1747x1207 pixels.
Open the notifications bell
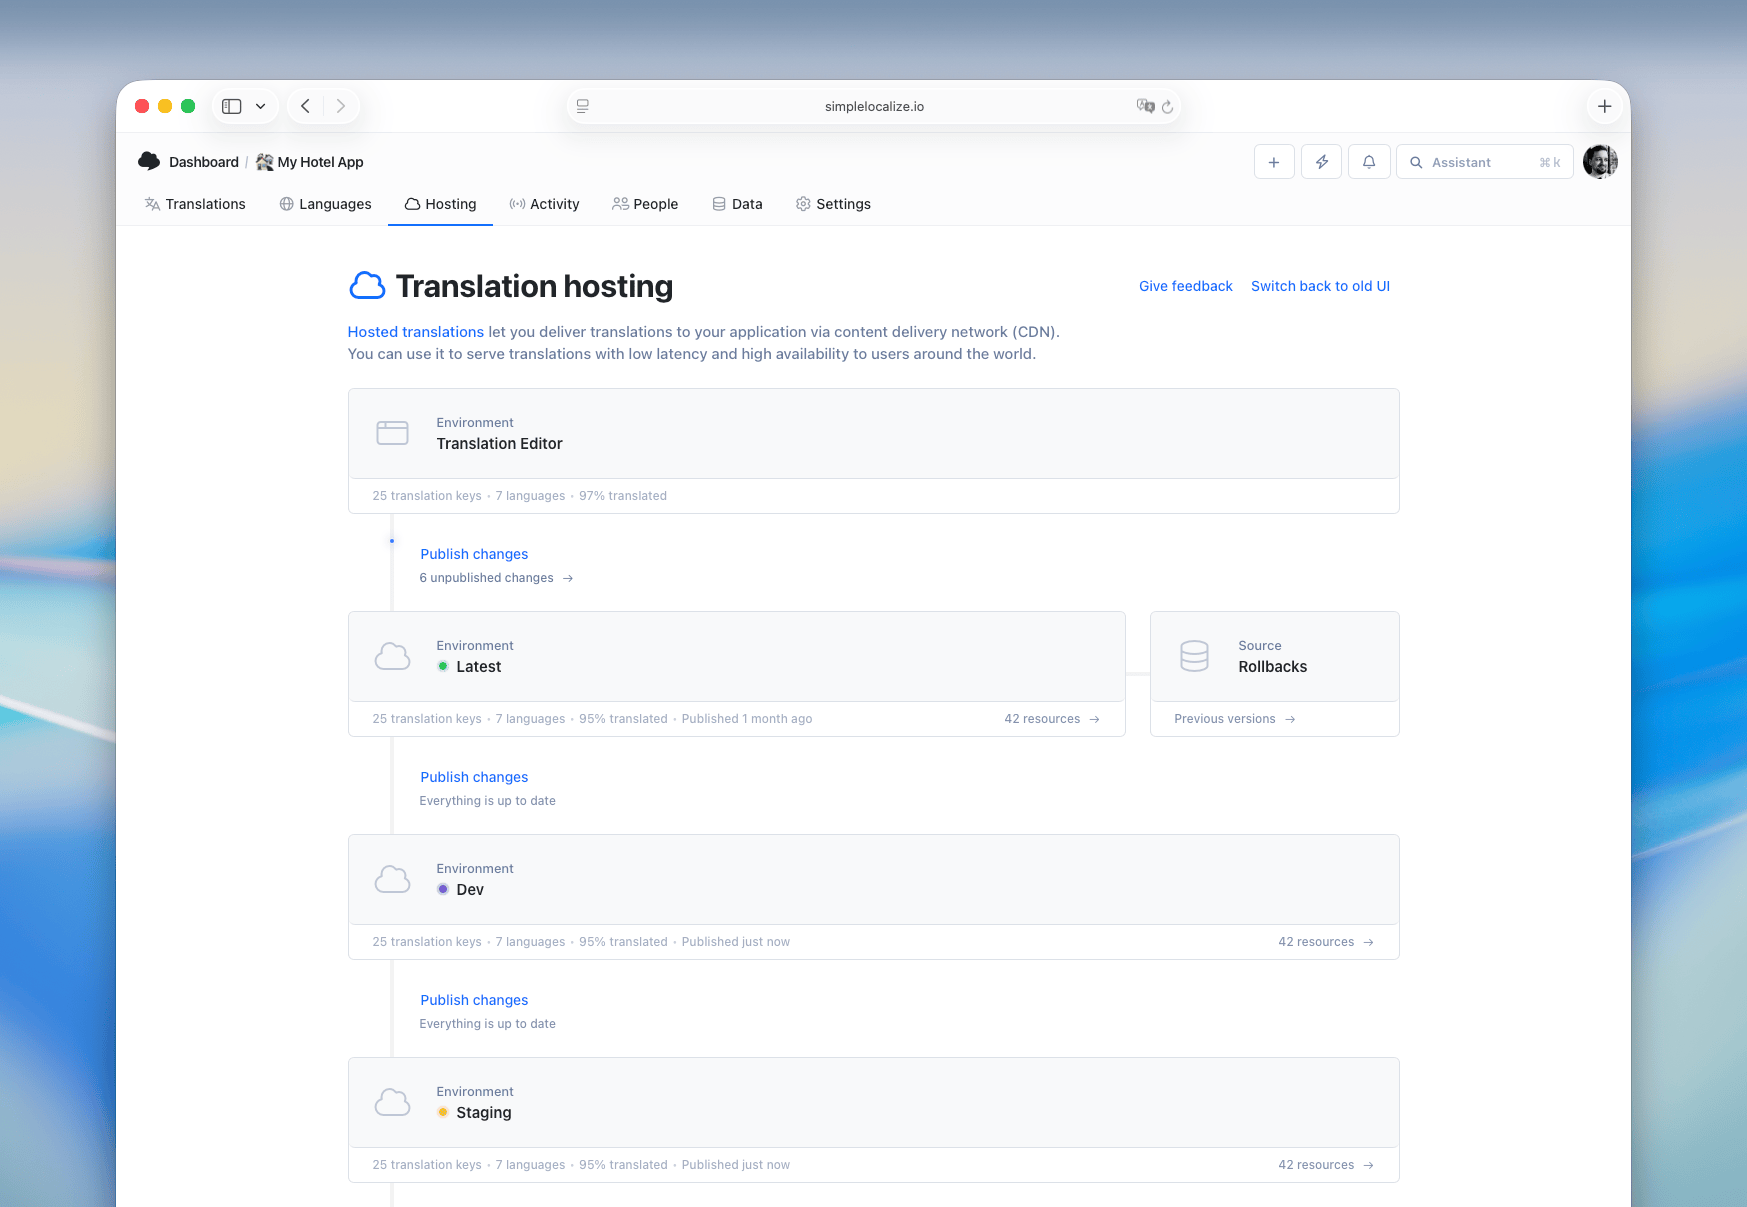coord(1369,161)
